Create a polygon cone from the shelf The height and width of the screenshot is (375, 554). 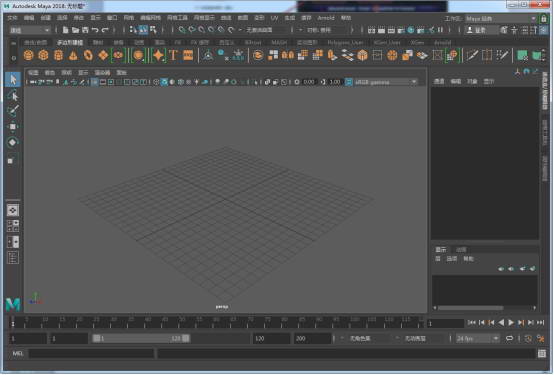pyautogui.click(x=73, y=55)
